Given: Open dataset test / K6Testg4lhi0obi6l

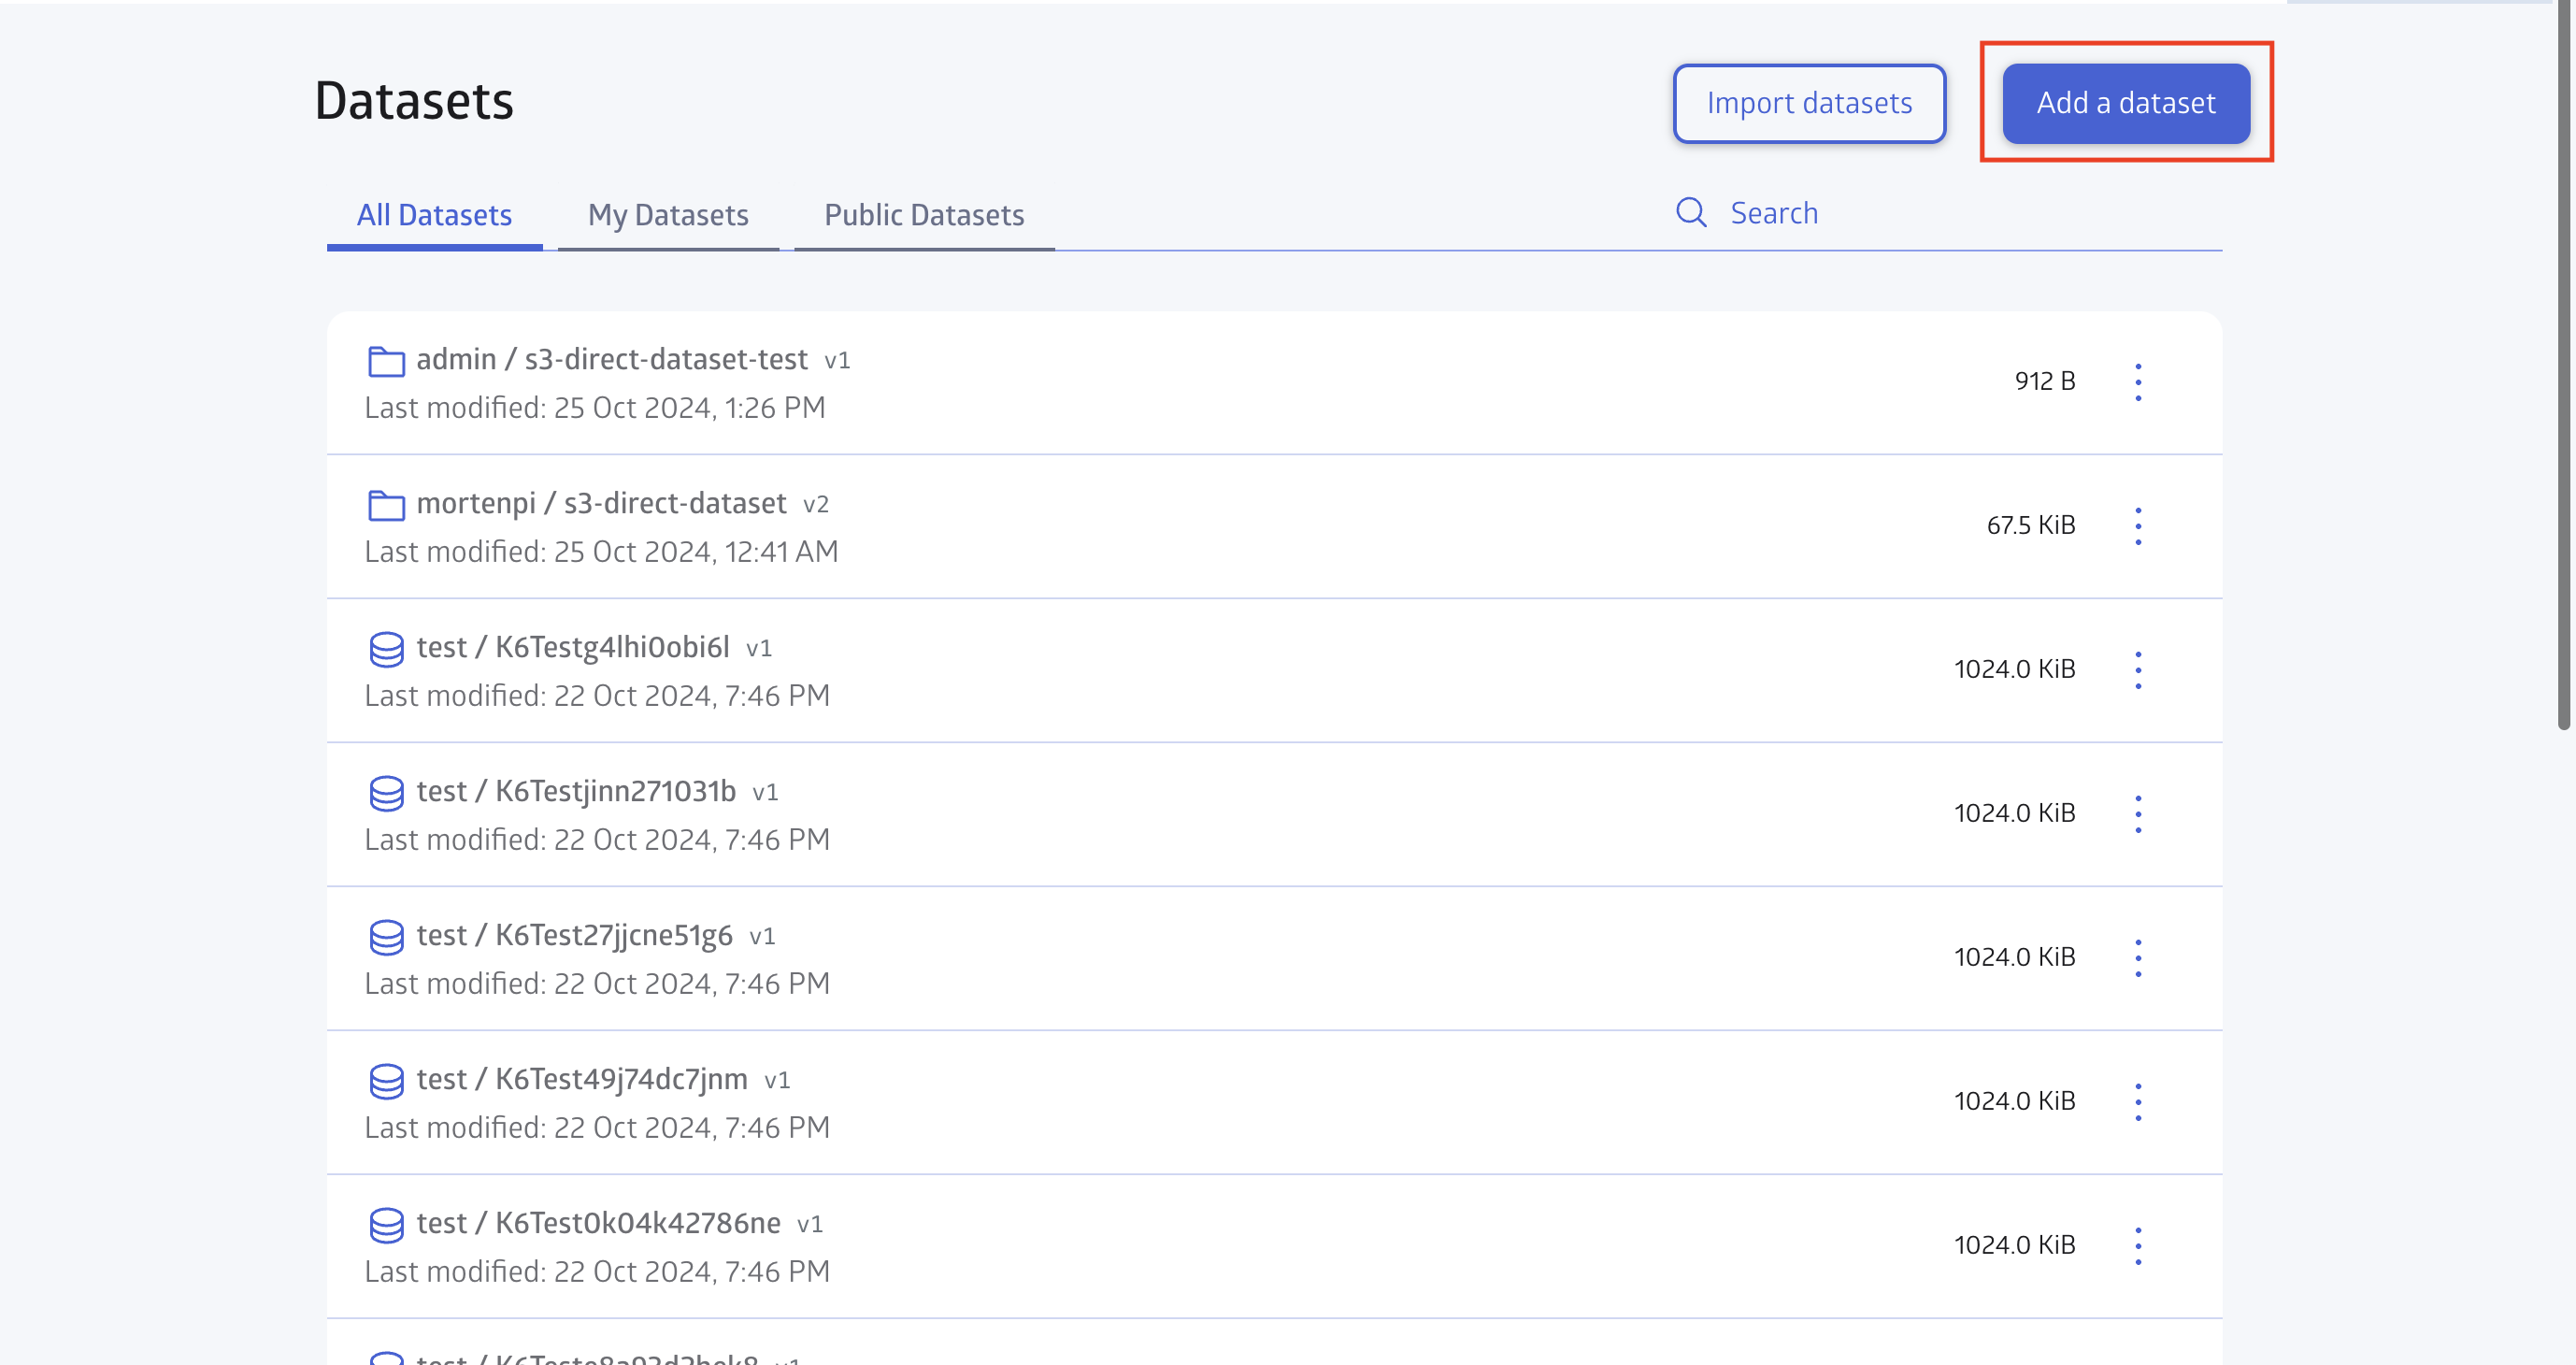Looking at the screenshot, I should click(573, 647).
